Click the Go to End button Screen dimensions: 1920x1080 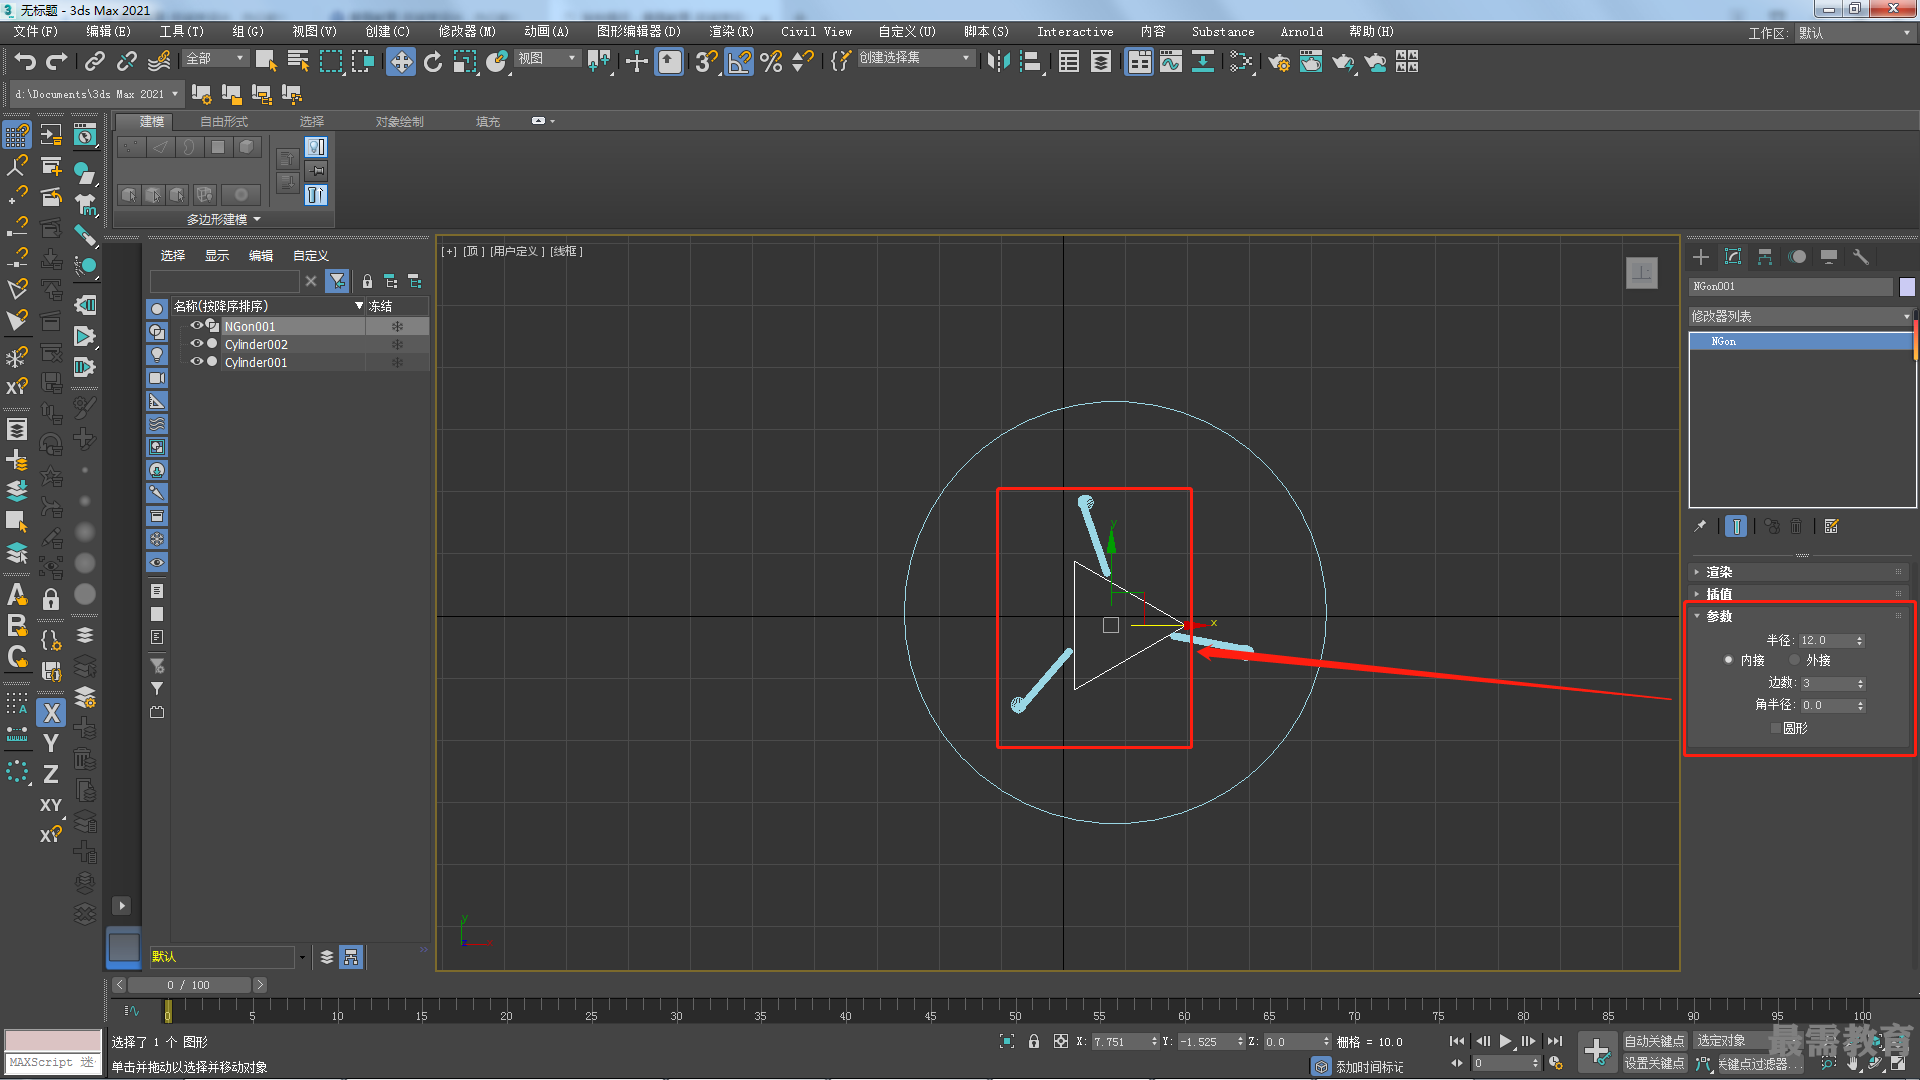[x=1555, y=1041]
